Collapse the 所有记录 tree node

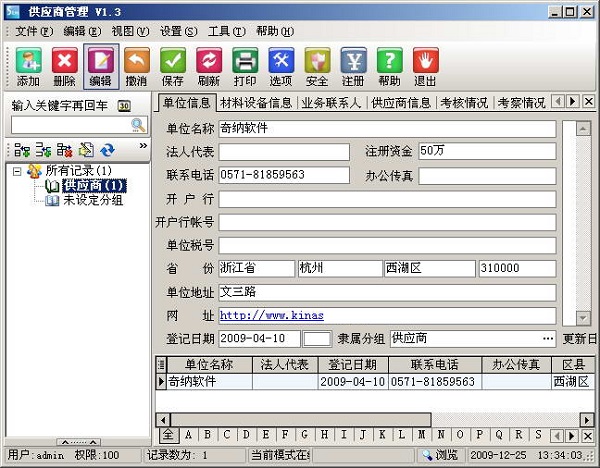click(19, 171)
